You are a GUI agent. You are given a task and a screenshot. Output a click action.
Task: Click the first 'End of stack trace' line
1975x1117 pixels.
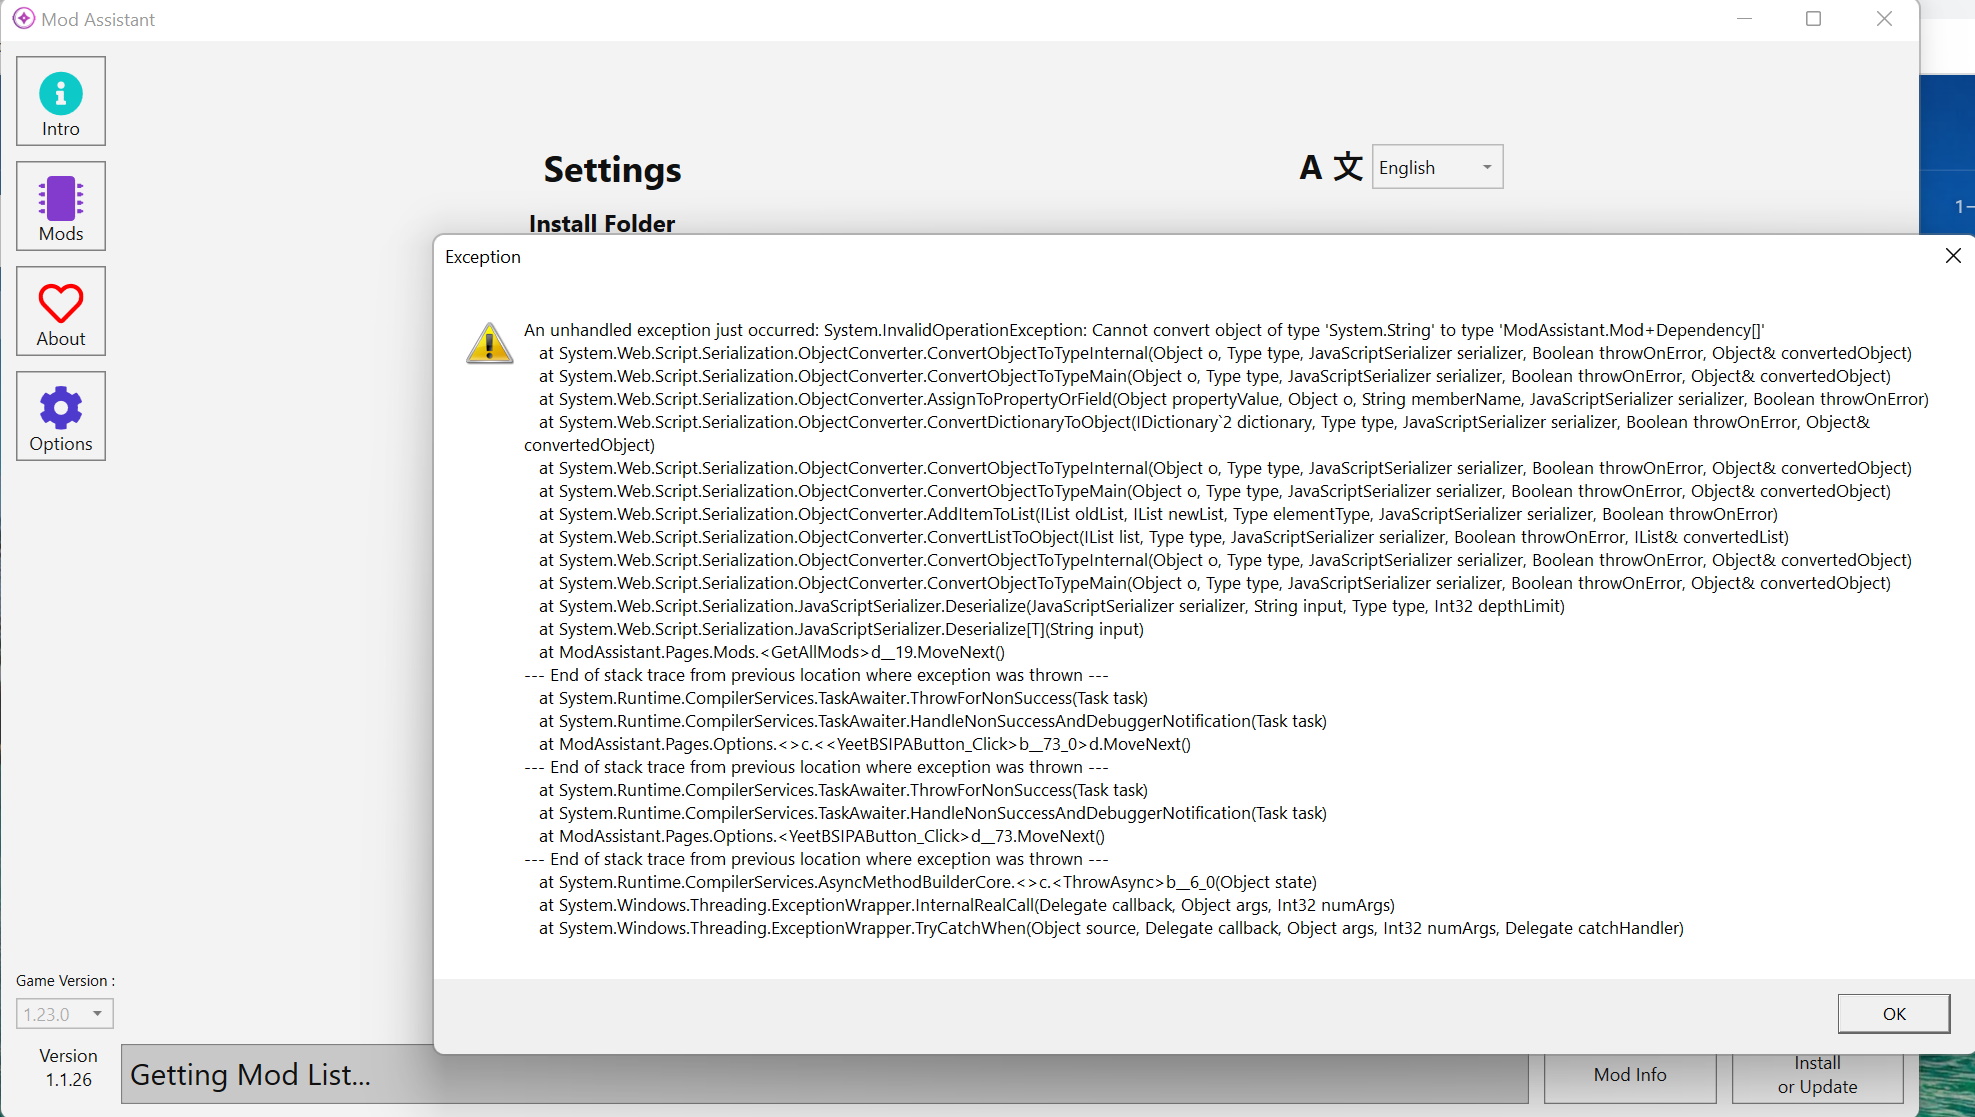click(816, 675)
